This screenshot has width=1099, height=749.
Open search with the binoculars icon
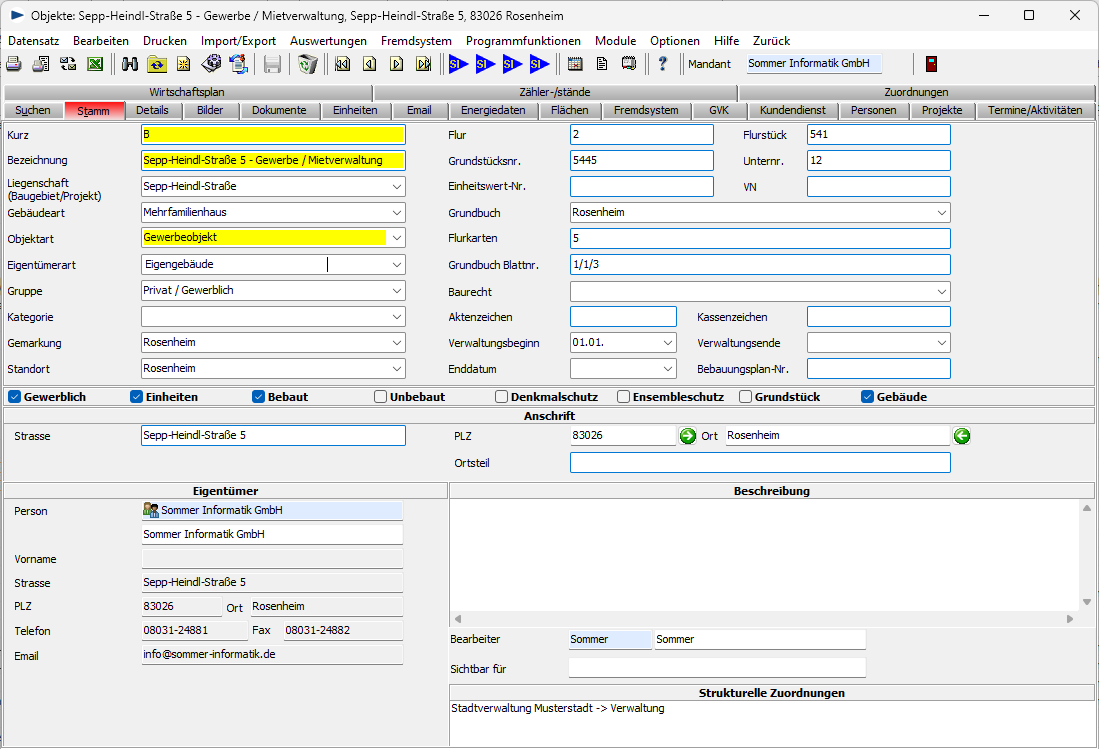(x=130, y=64)
